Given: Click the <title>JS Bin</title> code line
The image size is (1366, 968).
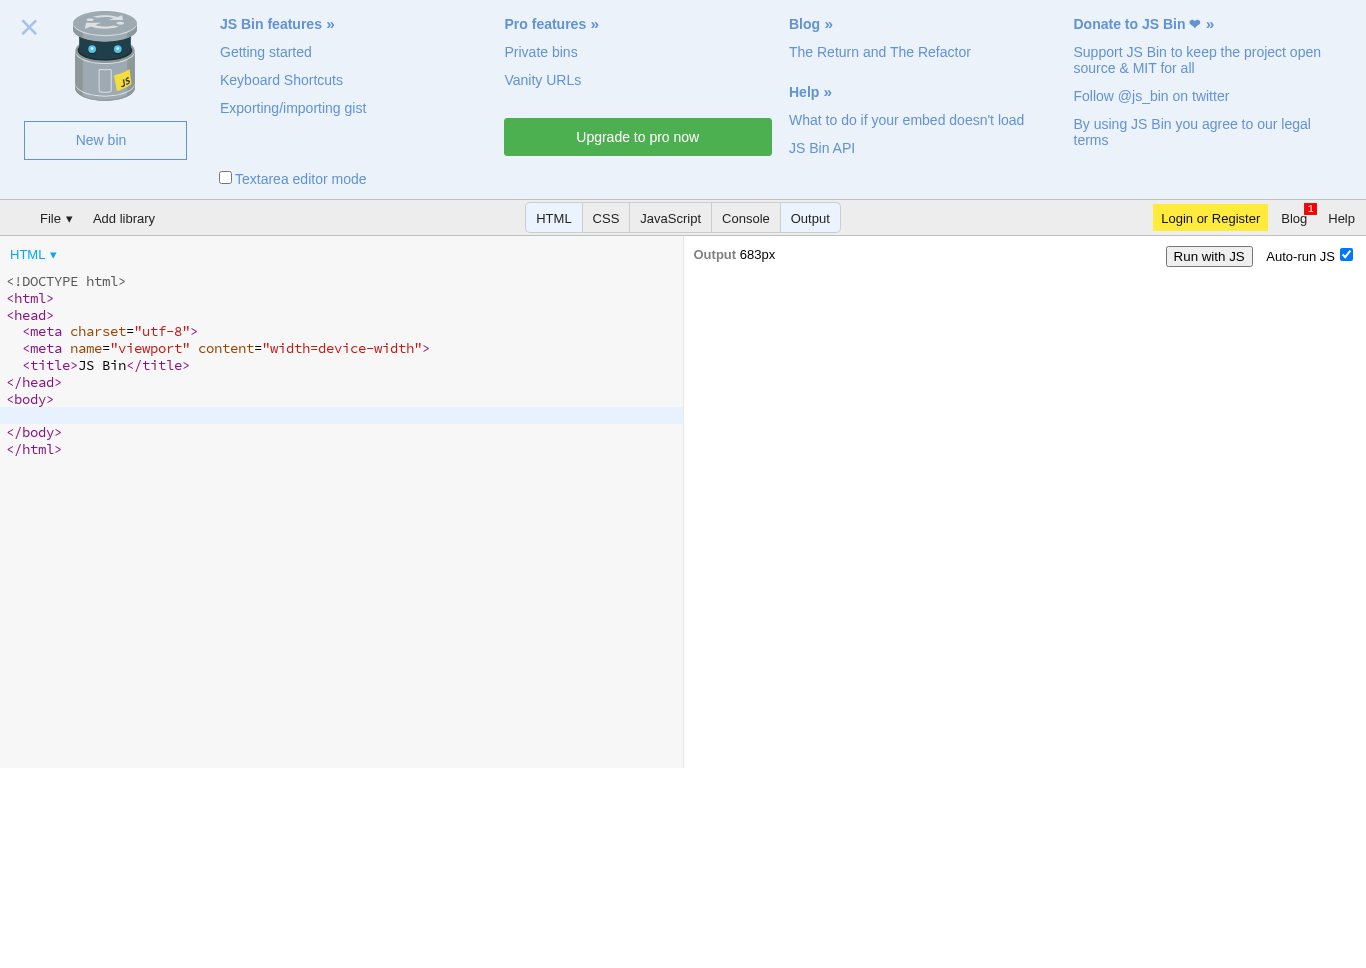Looking at the screenshot, I should (x=106, y=366).
